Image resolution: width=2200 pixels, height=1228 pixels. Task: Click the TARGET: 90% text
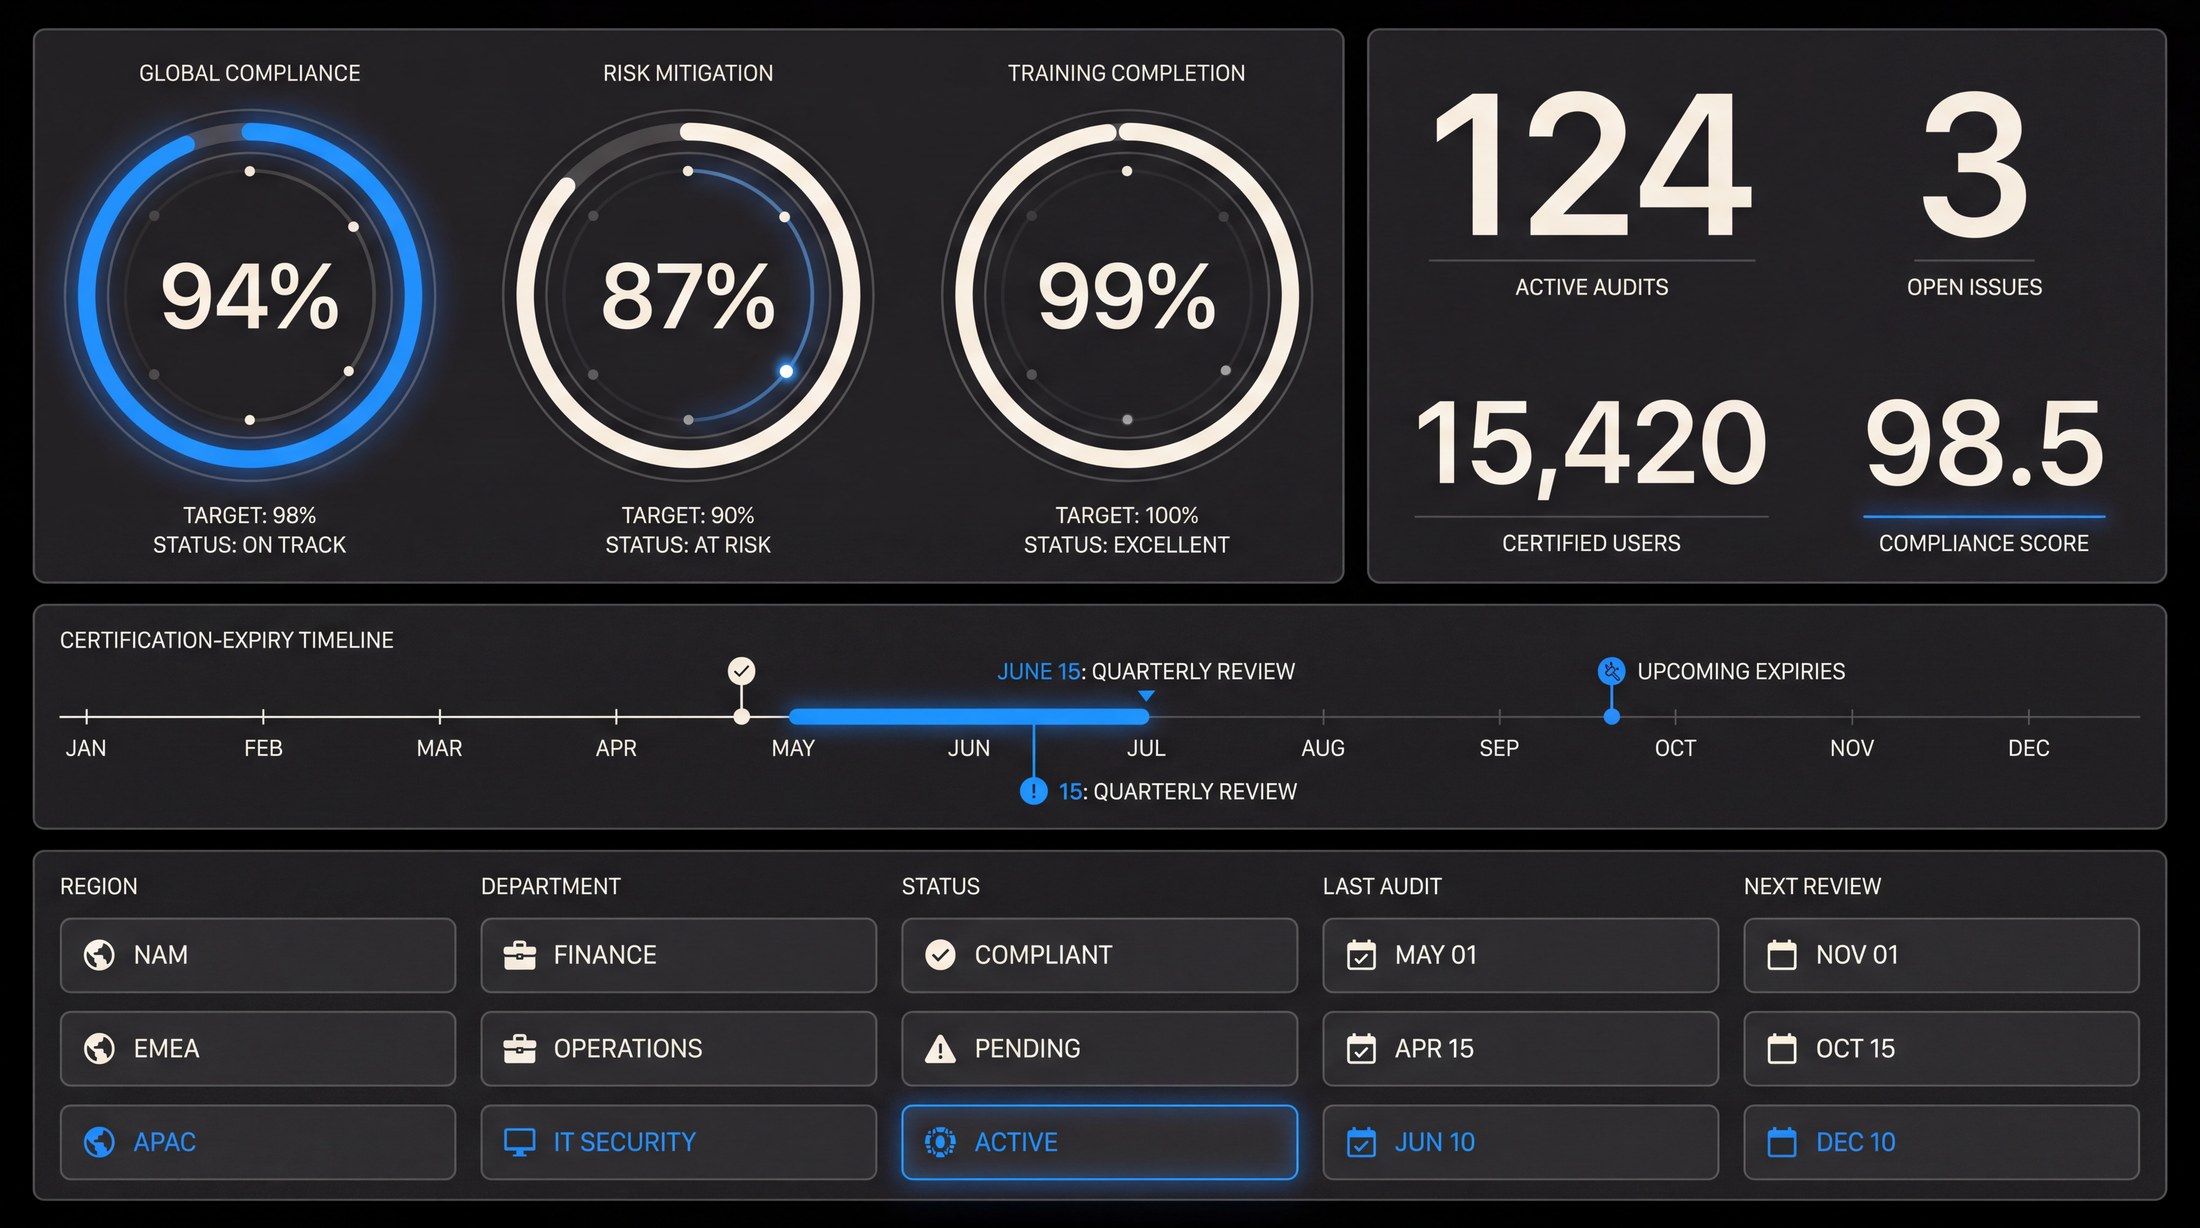688,515
